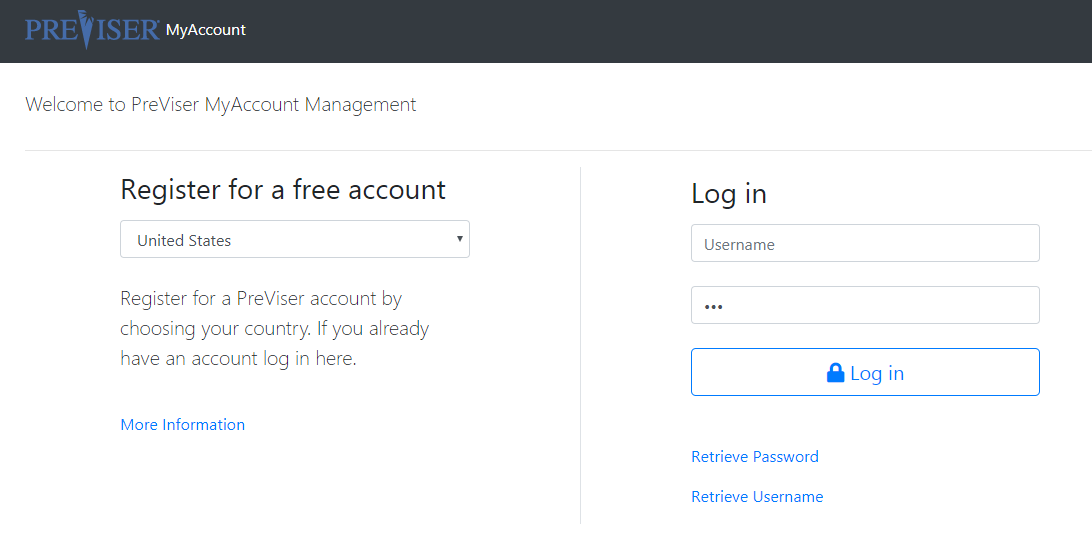Submit using the Log in button
Image resolution: width=1092 pixels, height=552 pixels.
click(x=865, y=372)
